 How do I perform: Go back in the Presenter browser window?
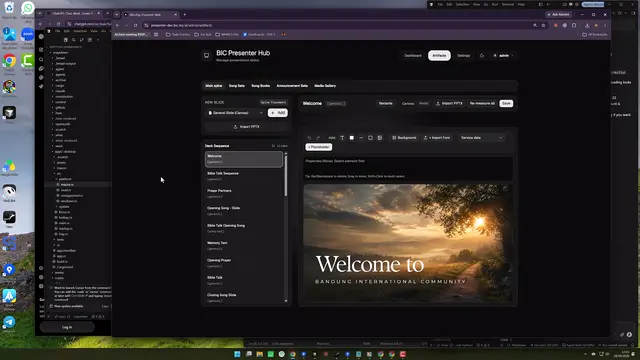[118, 25]
